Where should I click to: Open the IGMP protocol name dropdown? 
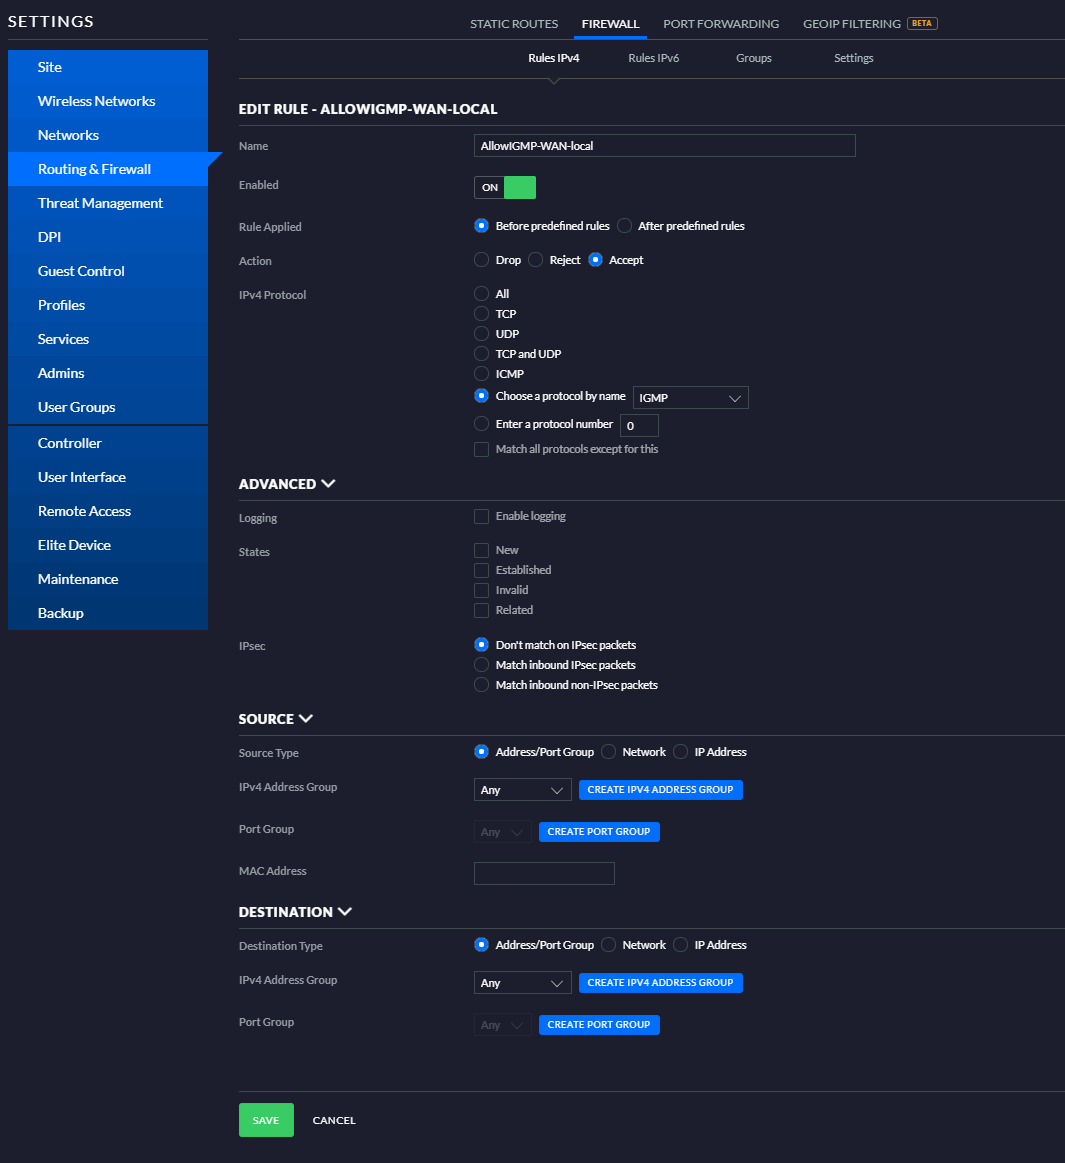pos(690,398)
